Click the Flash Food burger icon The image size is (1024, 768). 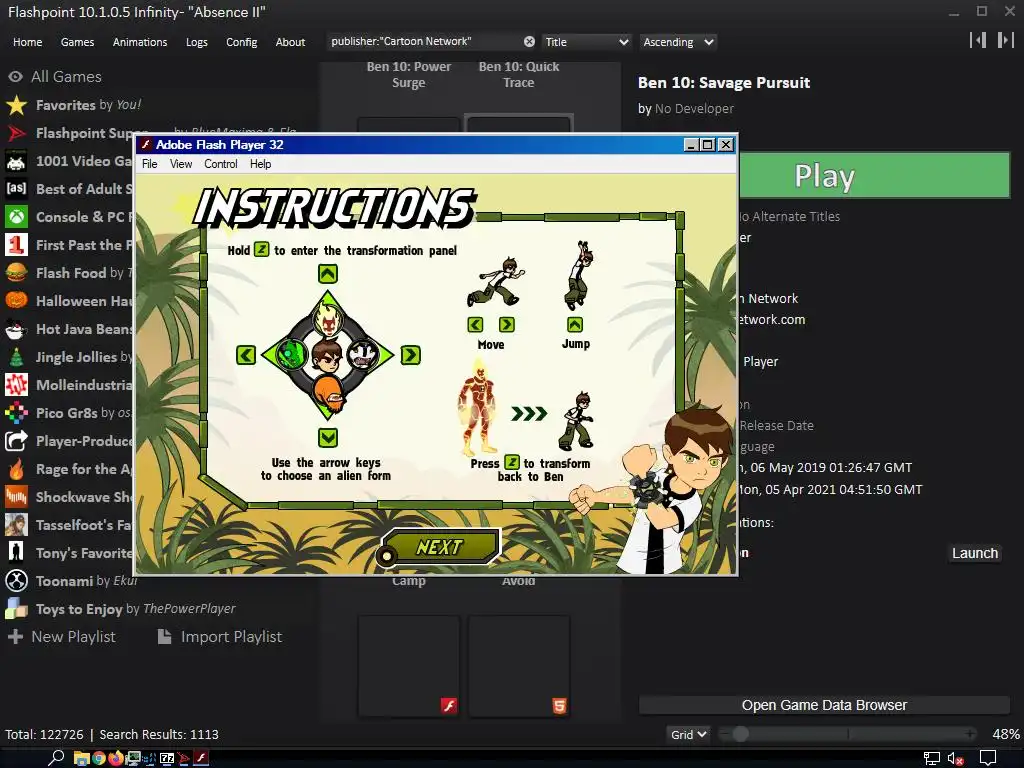click(16, 274)
